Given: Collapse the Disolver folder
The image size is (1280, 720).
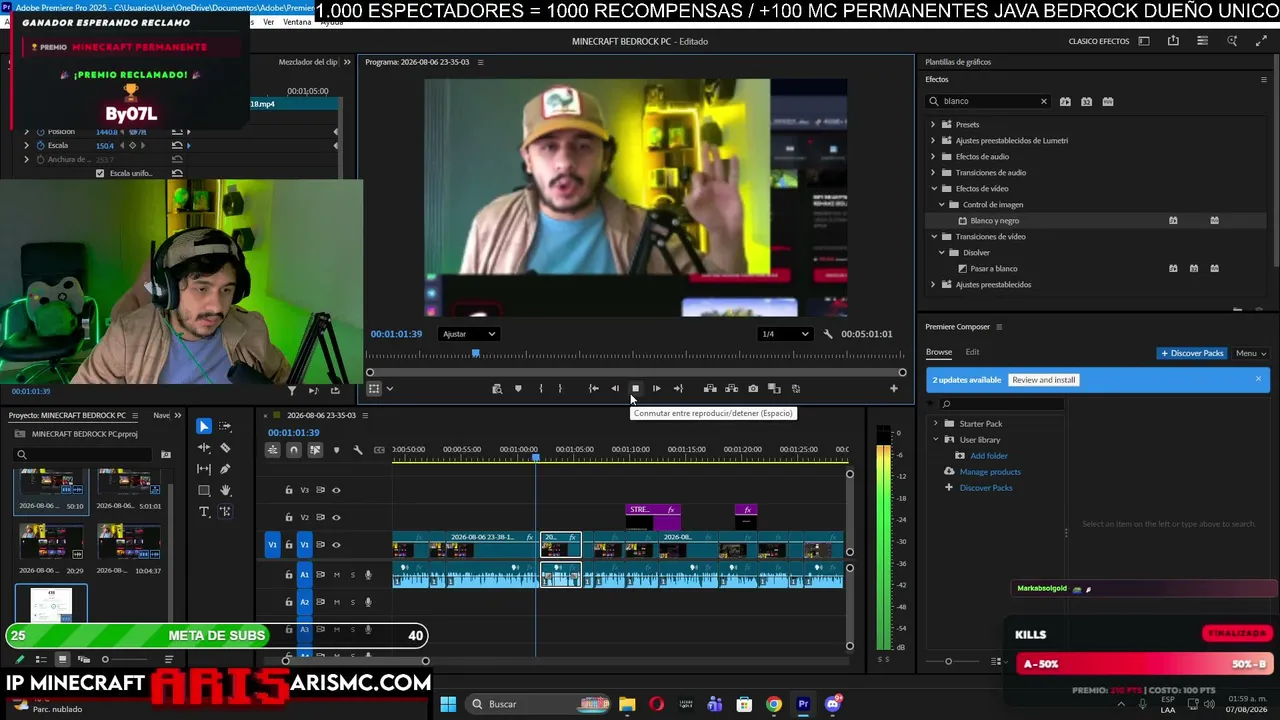Looking at the screenshot, I should click(941, 253).
